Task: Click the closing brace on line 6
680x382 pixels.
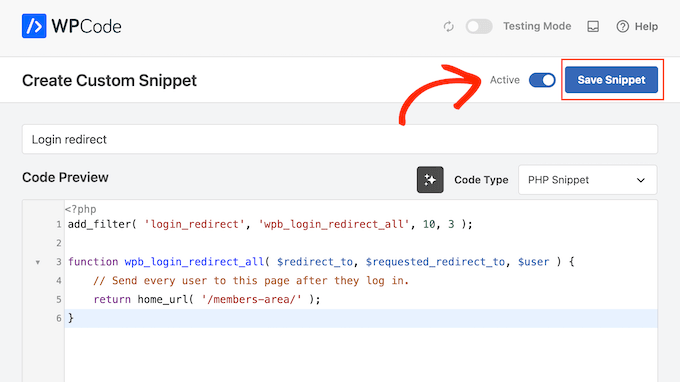Action: [71, 318]
